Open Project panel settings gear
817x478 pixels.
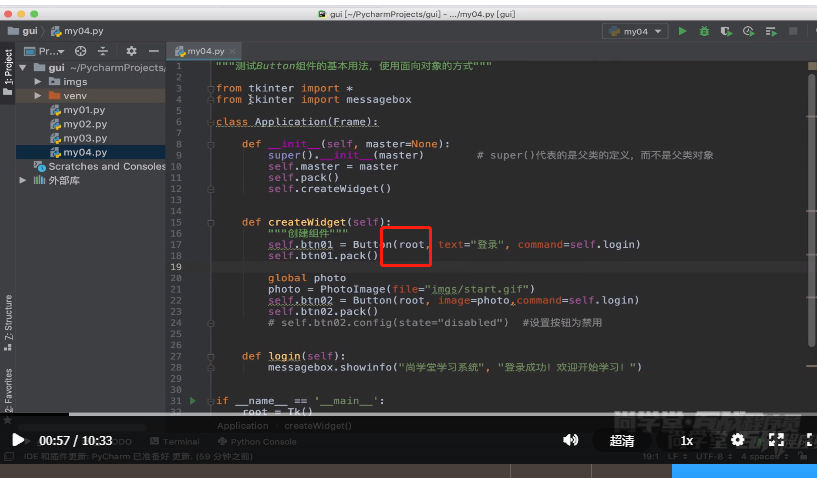[x=131, y=51]
